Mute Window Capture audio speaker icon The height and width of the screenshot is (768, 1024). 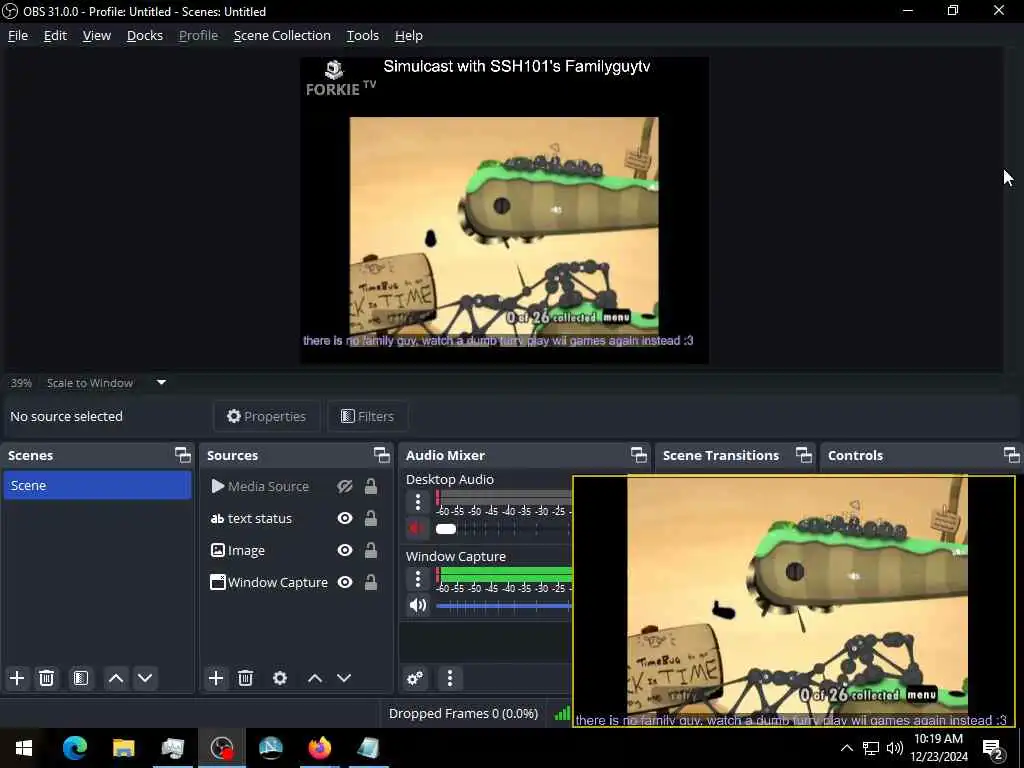pyautogui.click(x=417, y=605)
